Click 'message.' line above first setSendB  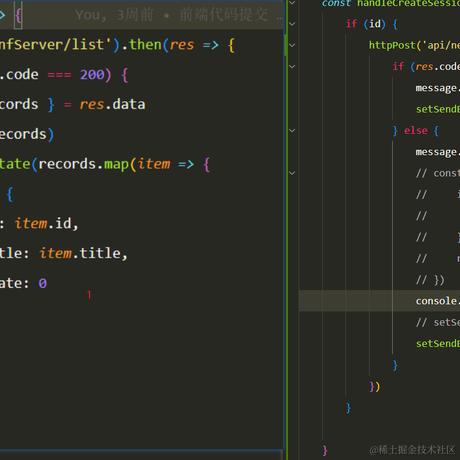437,88
